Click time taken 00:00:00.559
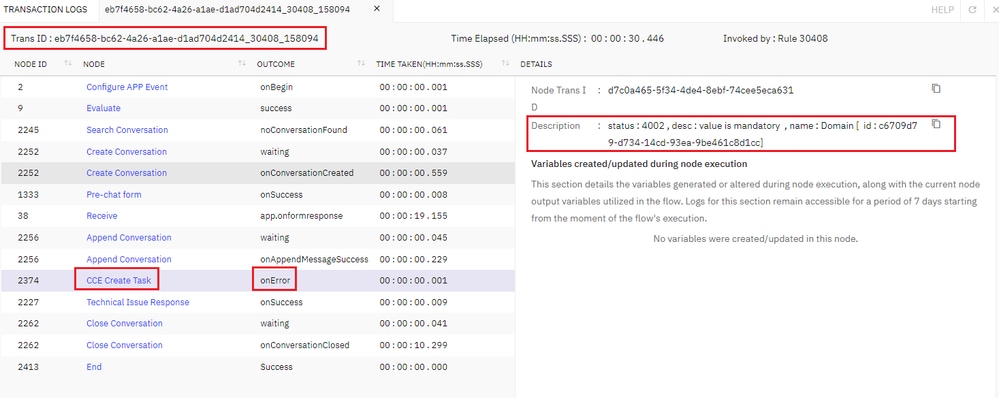This screenshot has height=398, width=999. (413, 173)
